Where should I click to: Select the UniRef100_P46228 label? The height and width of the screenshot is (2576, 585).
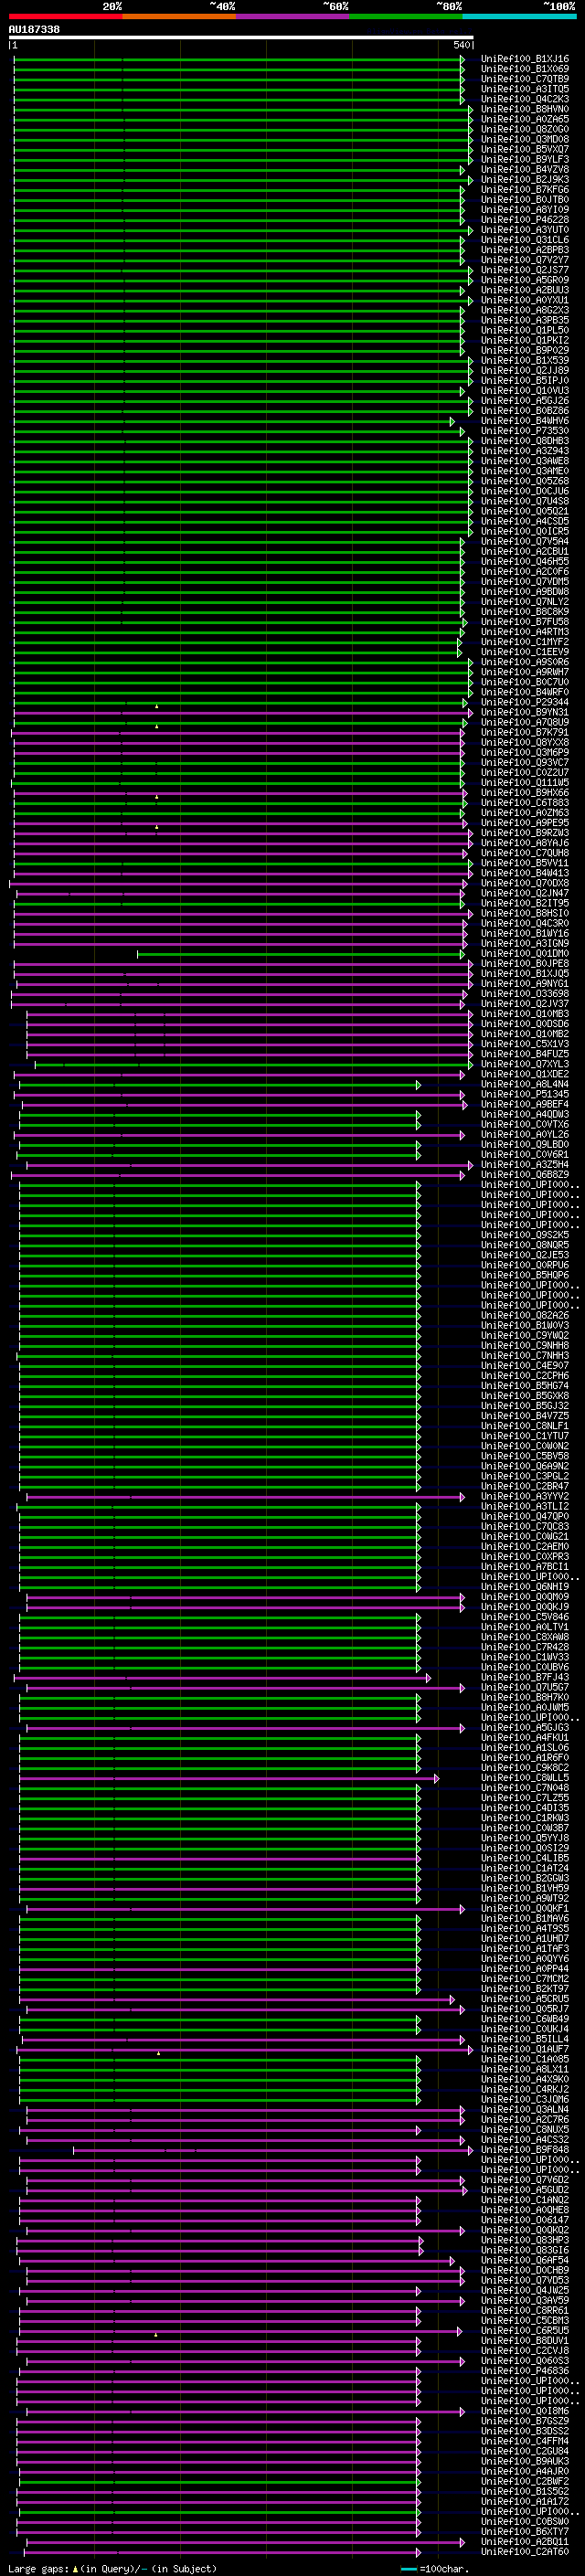tap(525, 220)
